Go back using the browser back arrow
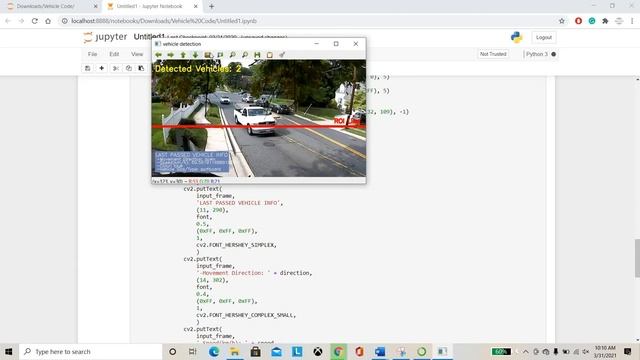640x360 pixels. pyautogui.click(x=8, y=21)
